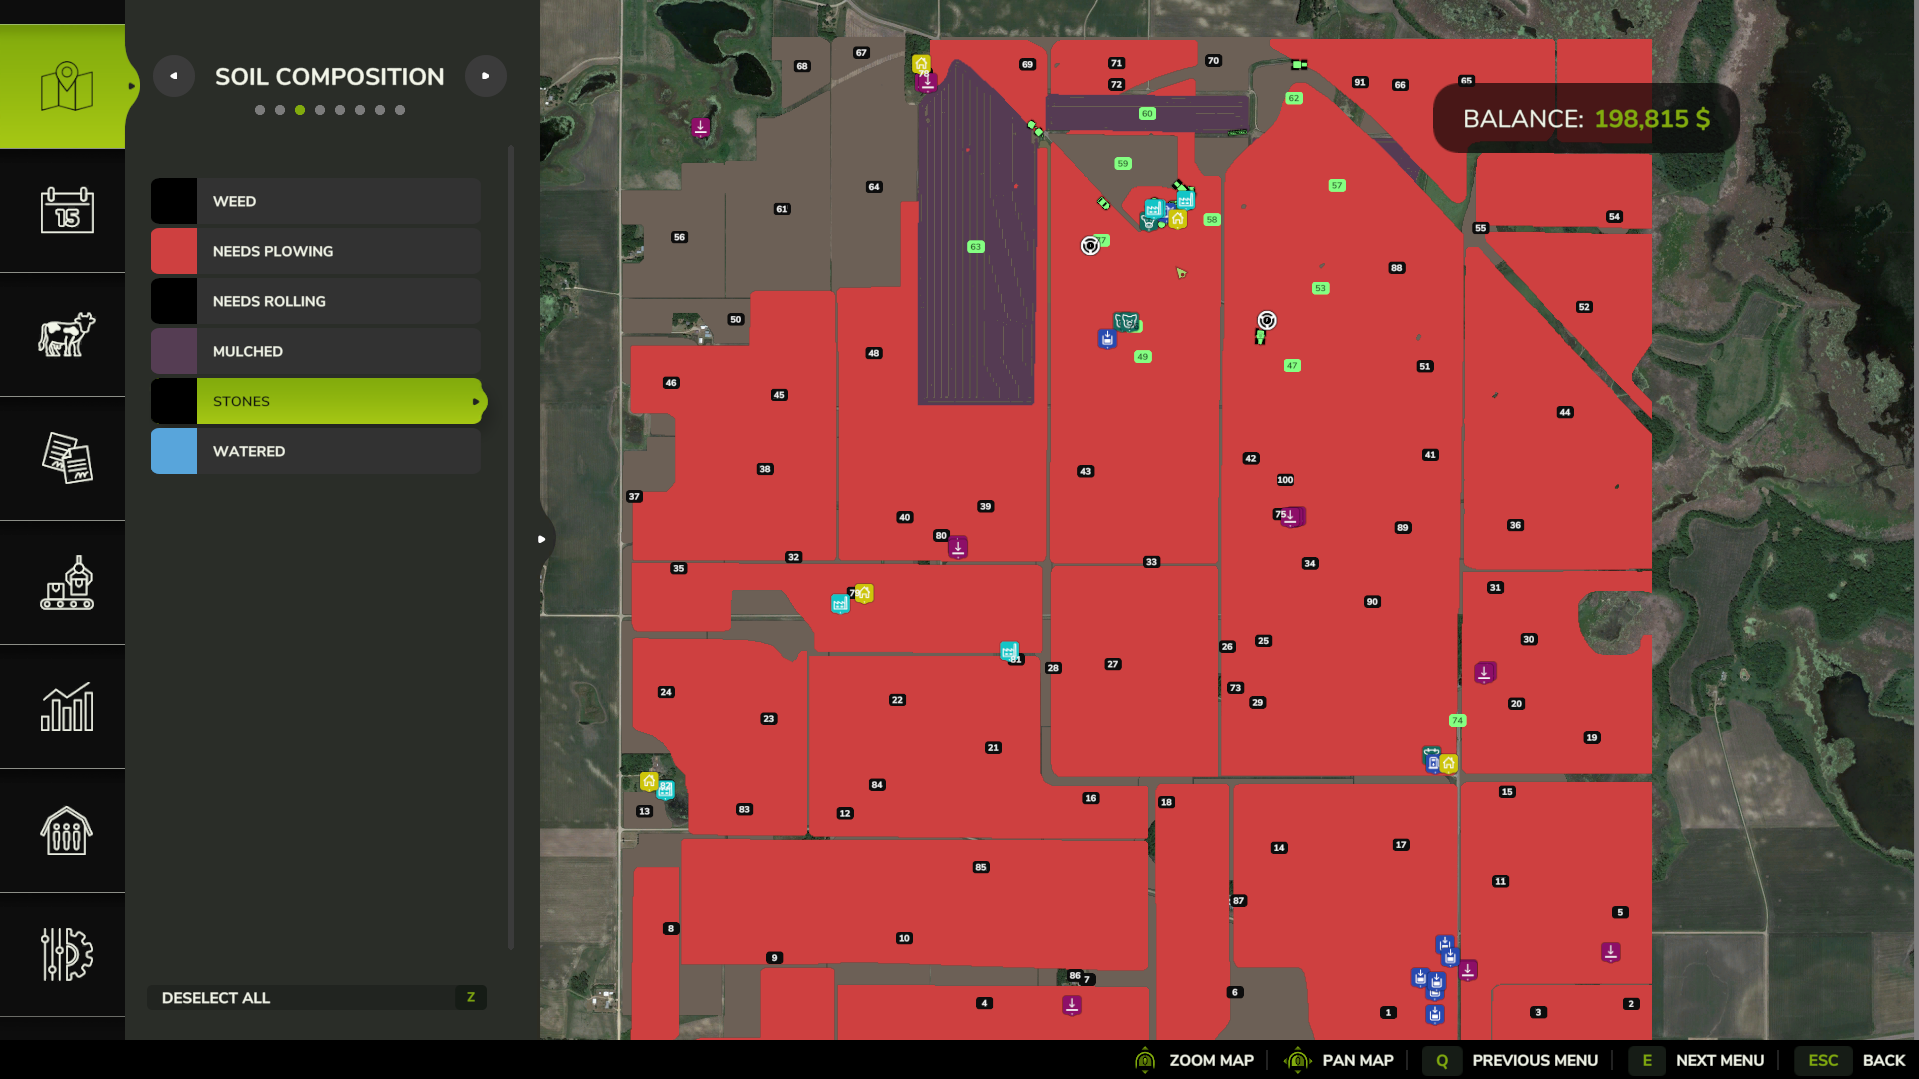
Task: Click NEXT MENU in the bottom bar
Action: (x=1719, y=1060)
